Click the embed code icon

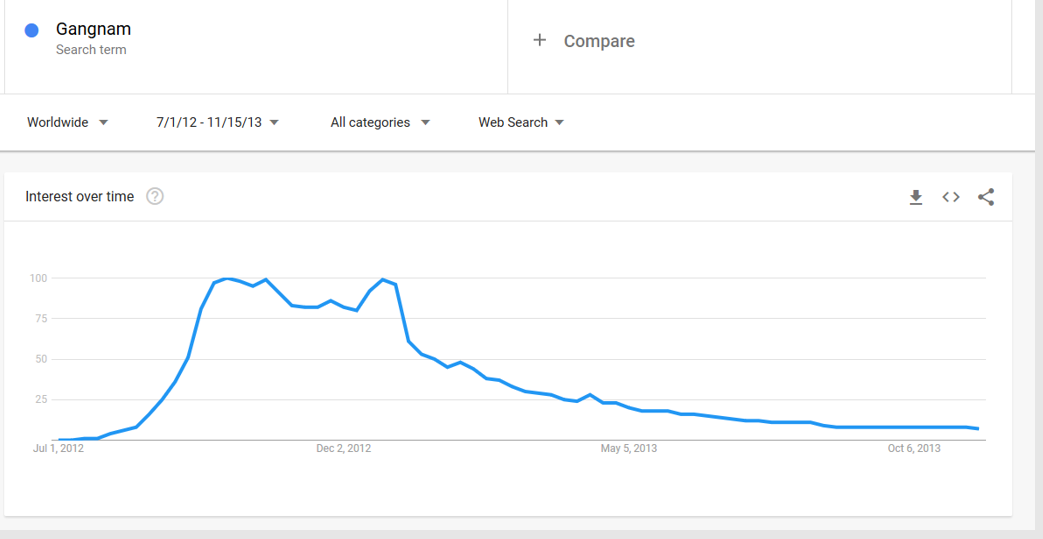[x=951, y=197]
